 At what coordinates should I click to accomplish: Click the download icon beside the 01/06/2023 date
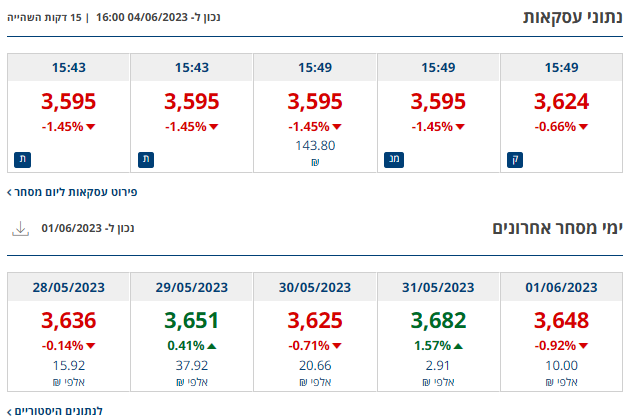[x=20, y=228]
